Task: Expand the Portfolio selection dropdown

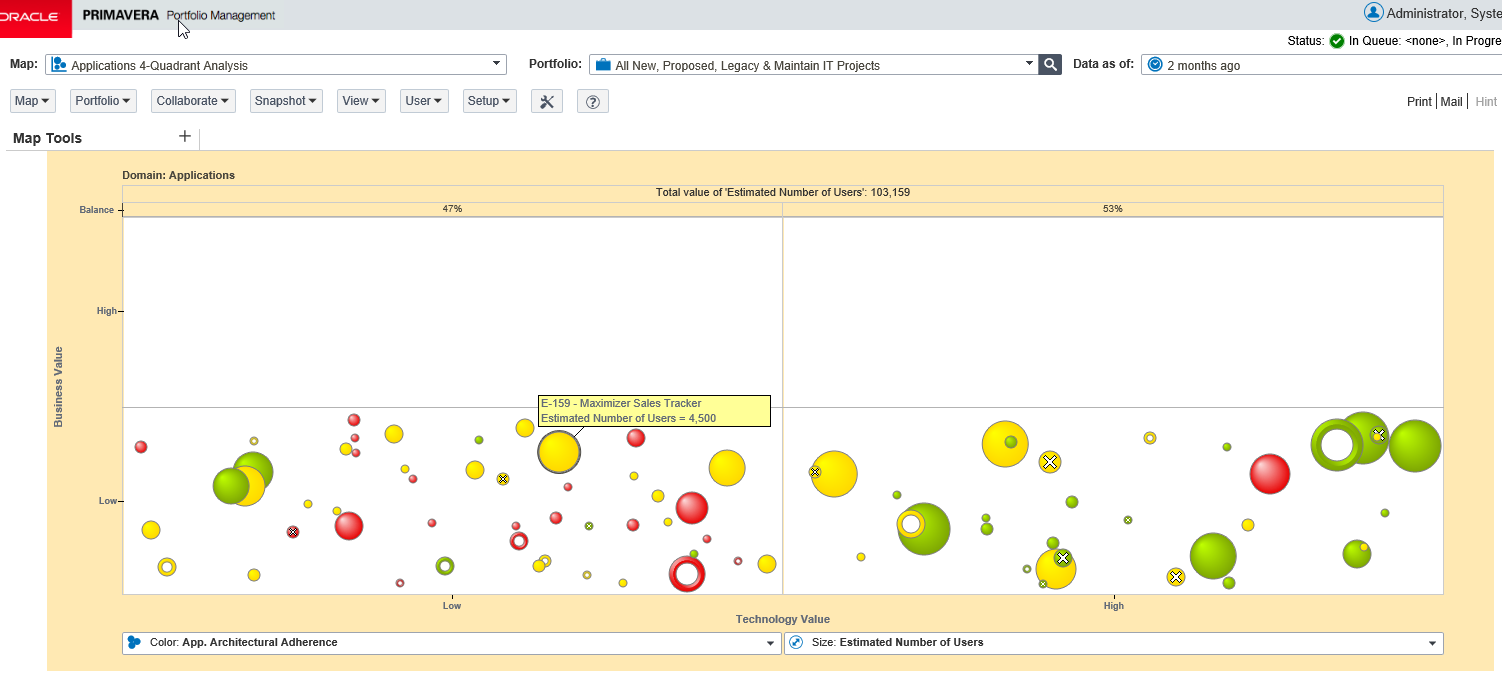Action: (1028, 64)
